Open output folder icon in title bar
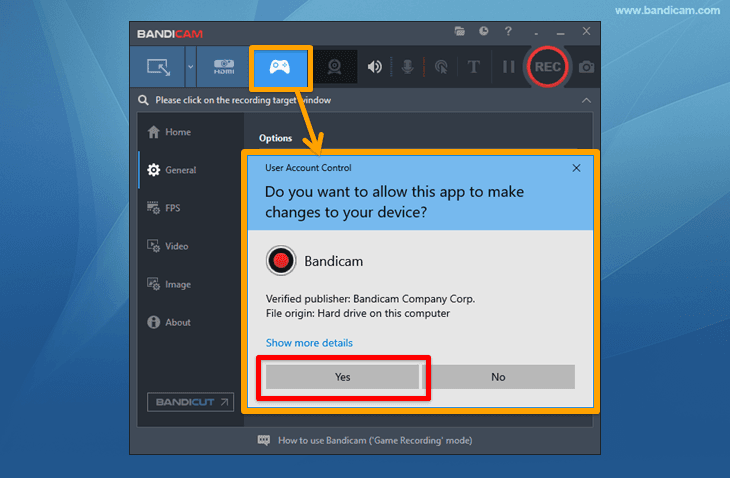This screenshot has height=478, width=730. pos(460,31)
